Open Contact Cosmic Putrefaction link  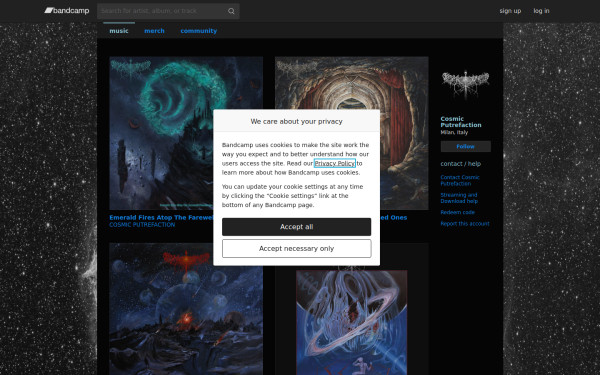460,180
